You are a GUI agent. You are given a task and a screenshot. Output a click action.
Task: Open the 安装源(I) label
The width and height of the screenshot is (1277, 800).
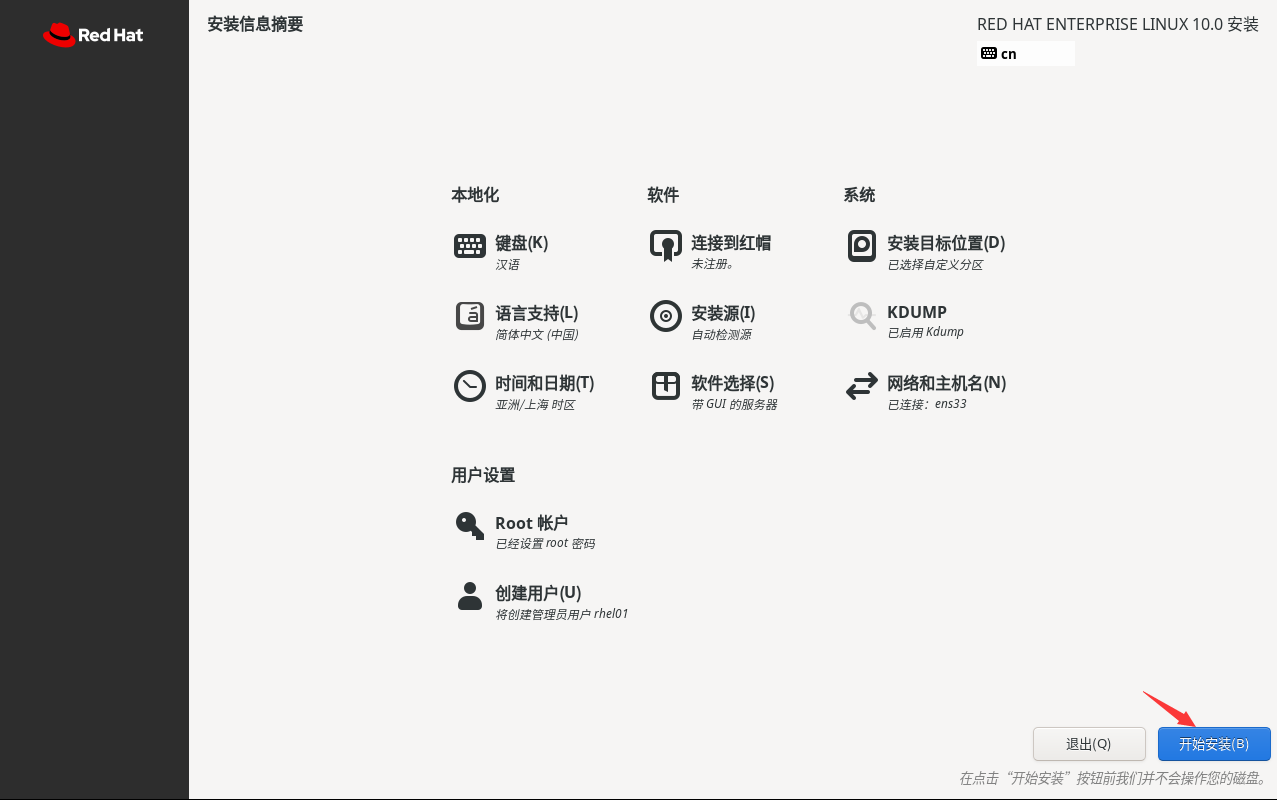723,313
